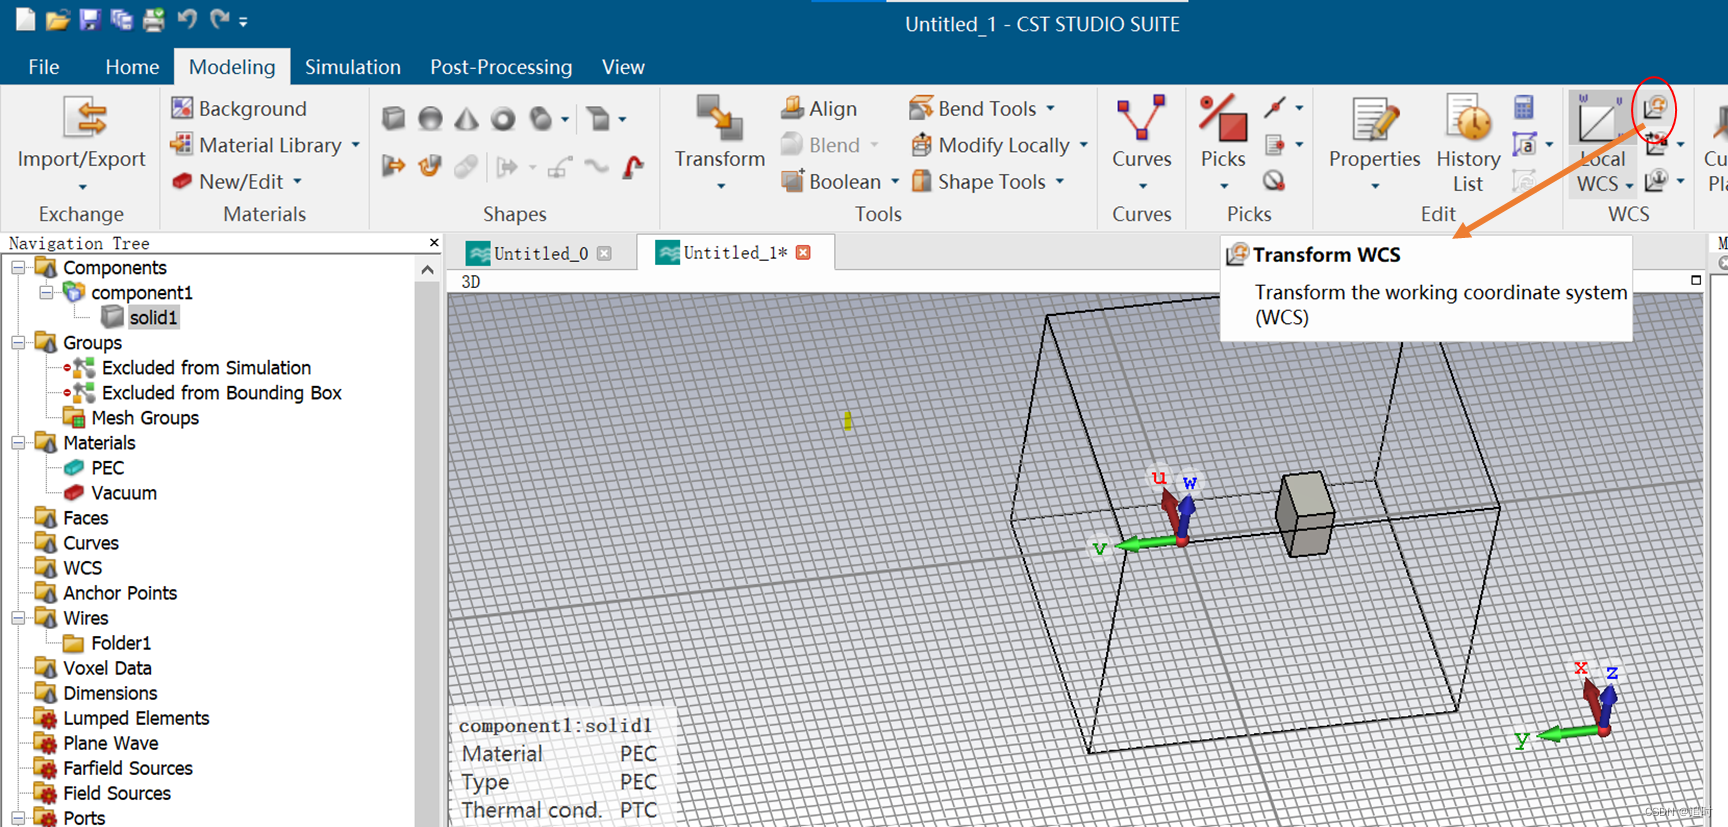Select the Lumped Elements tree item
The width and height of the screenshot is (1728, 827).
tap(136, 718)
